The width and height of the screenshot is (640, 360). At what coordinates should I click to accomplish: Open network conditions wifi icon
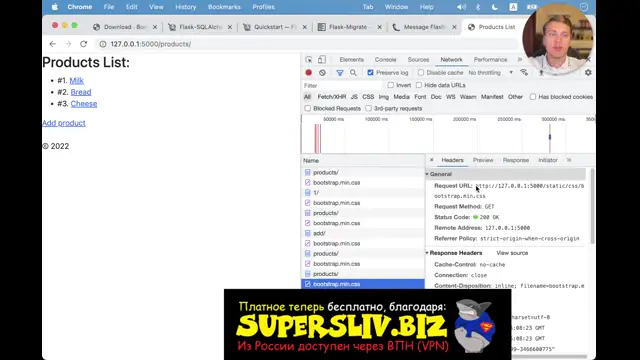click(x=524, y=73)
